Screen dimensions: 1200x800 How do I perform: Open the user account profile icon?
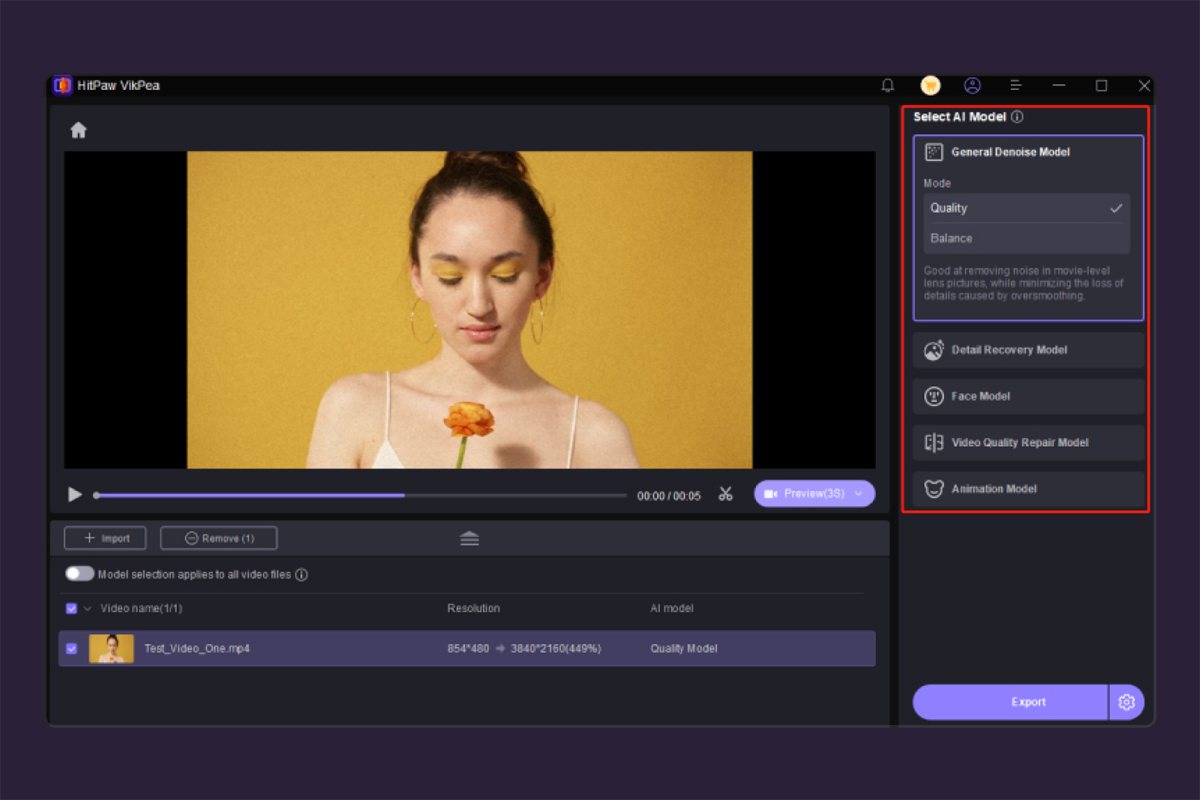(972, 86)
